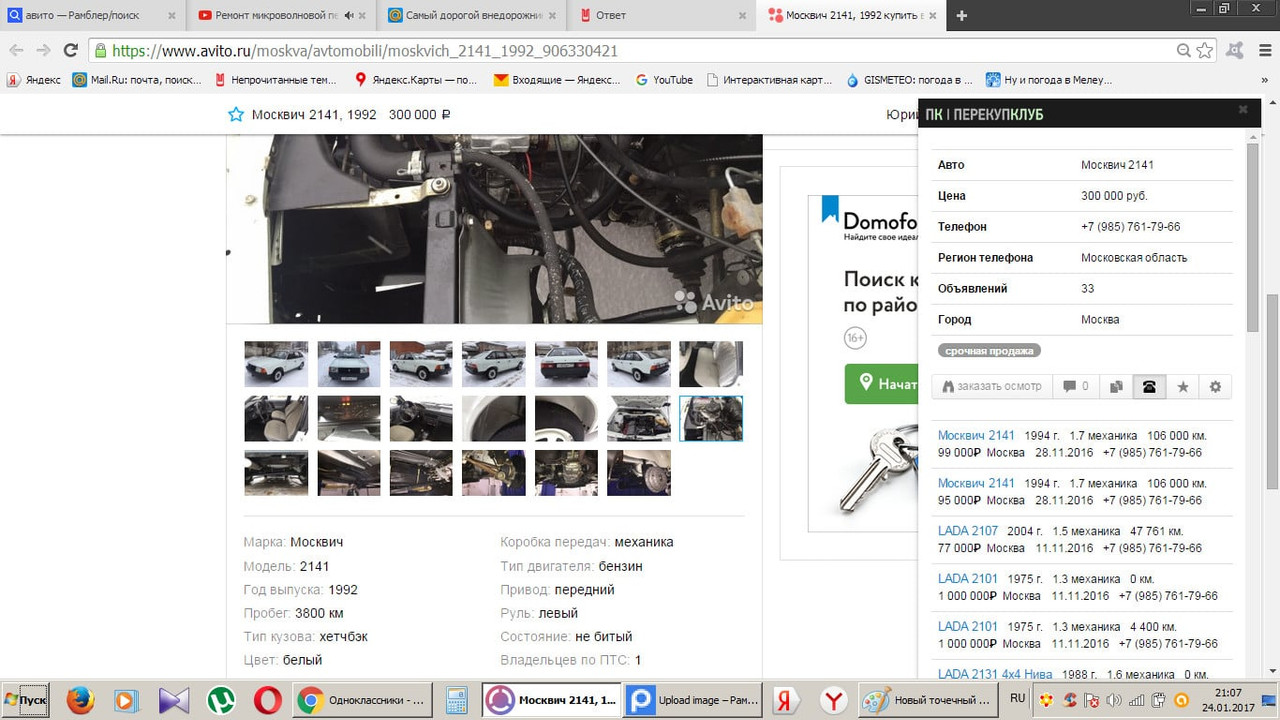Open 'Ну и погода в Мелеу...' bookmark
This screenshot has height=720, width=1280.
(1049, 80)
